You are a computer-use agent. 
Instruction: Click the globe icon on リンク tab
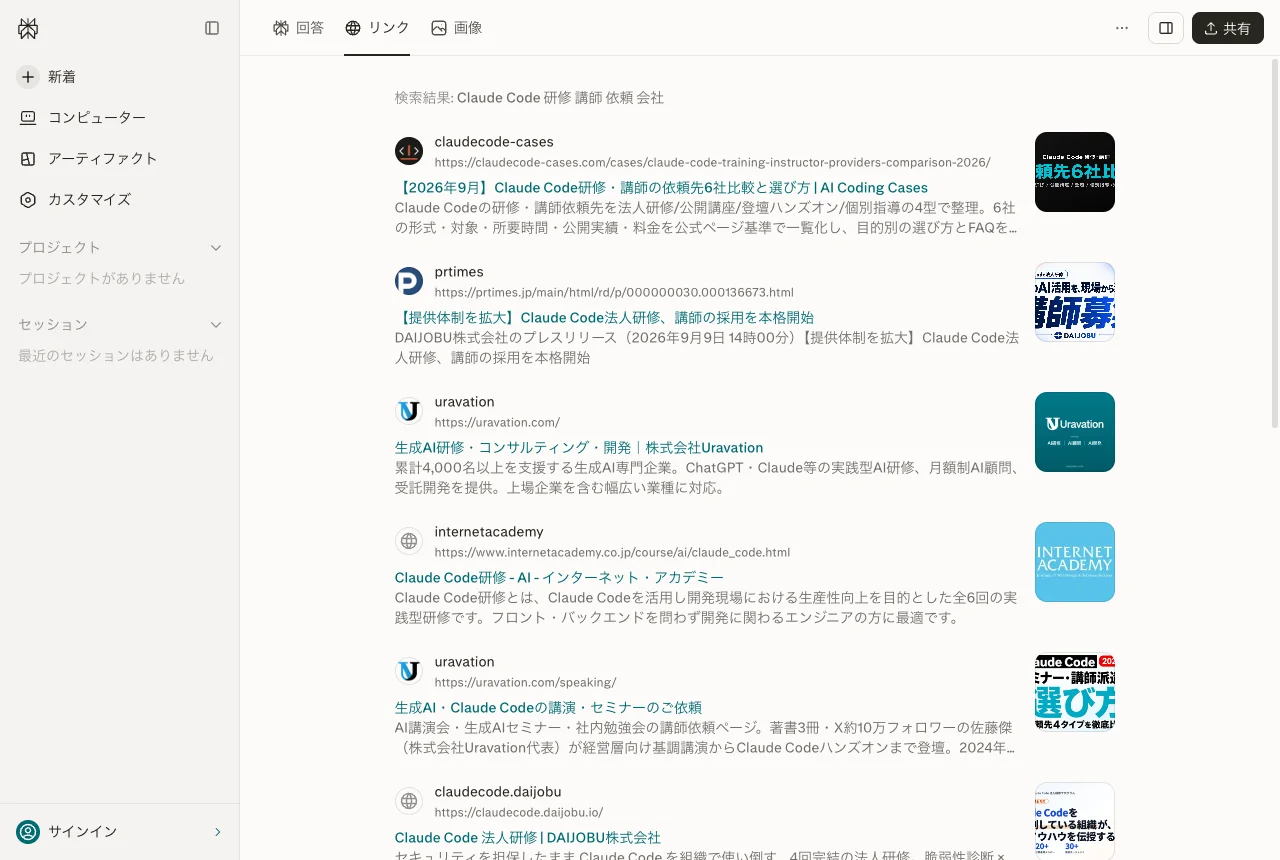click(353, 28)
